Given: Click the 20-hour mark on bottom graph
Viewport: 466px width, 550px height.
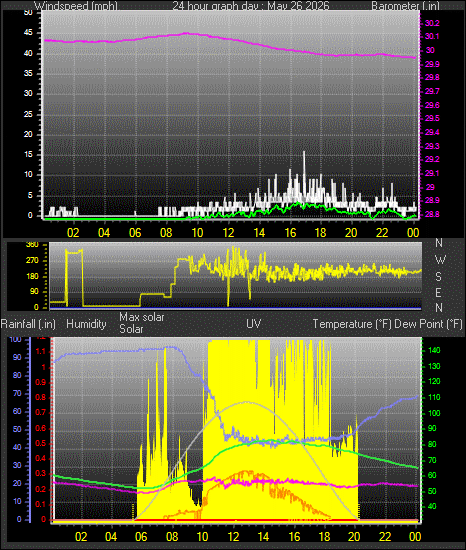Looking at the screenshot, I should tap(354, 537).
